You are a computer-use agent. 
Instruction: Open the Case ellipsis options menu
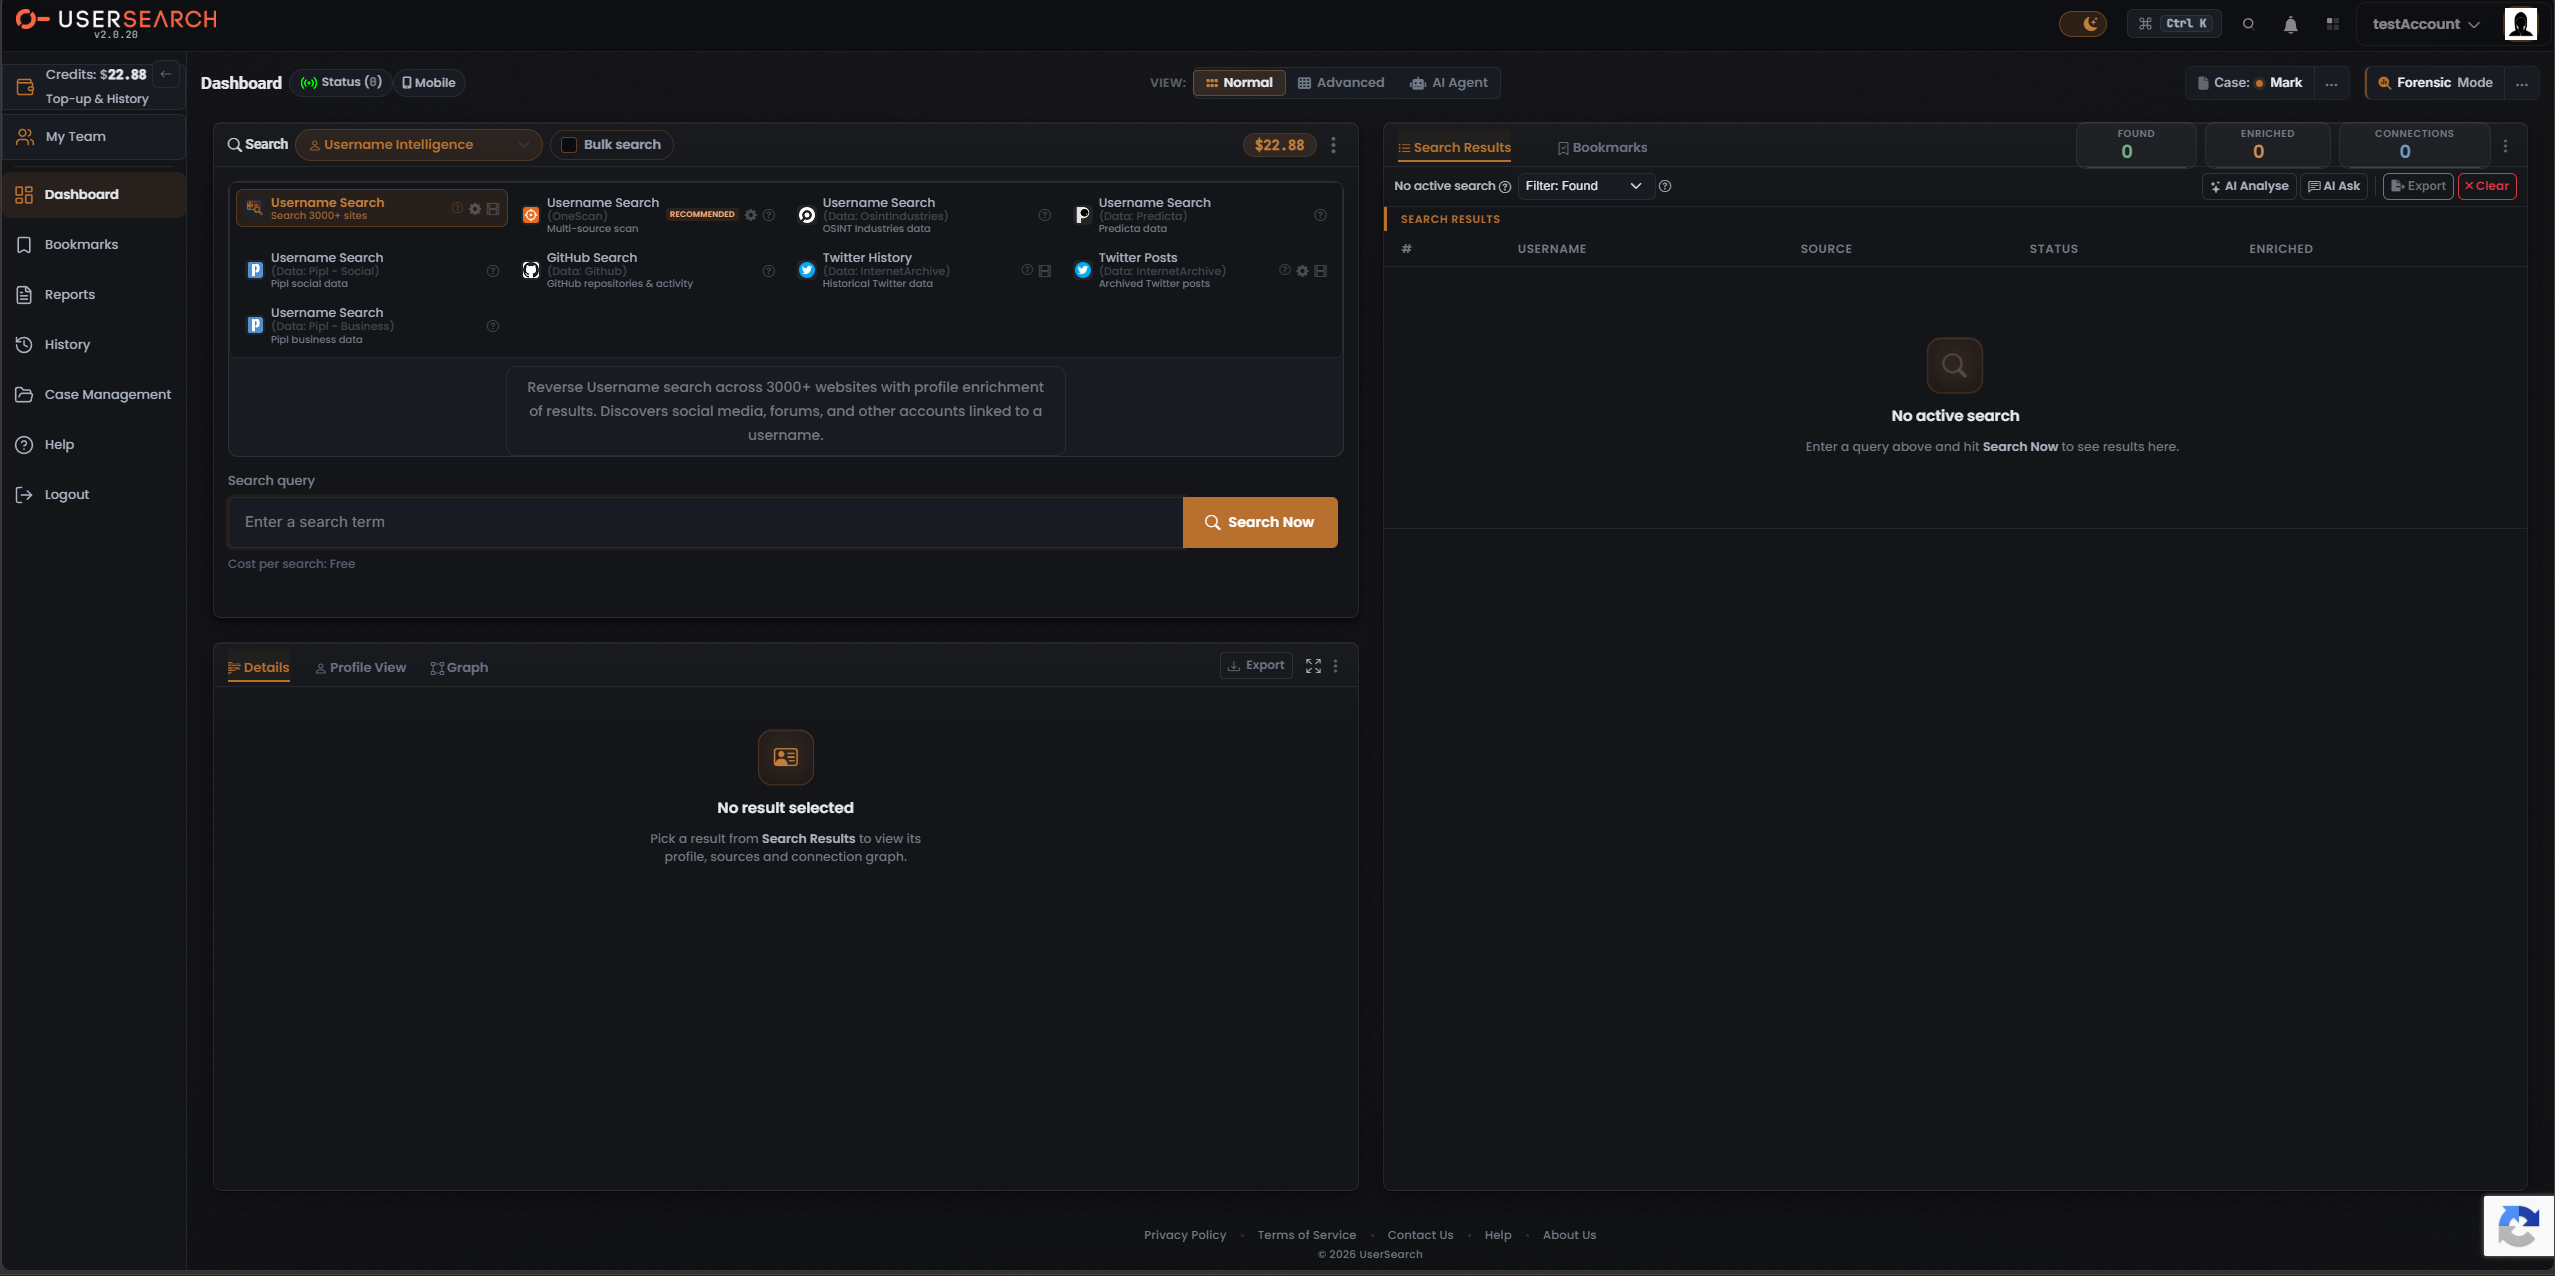[2331, 84]
